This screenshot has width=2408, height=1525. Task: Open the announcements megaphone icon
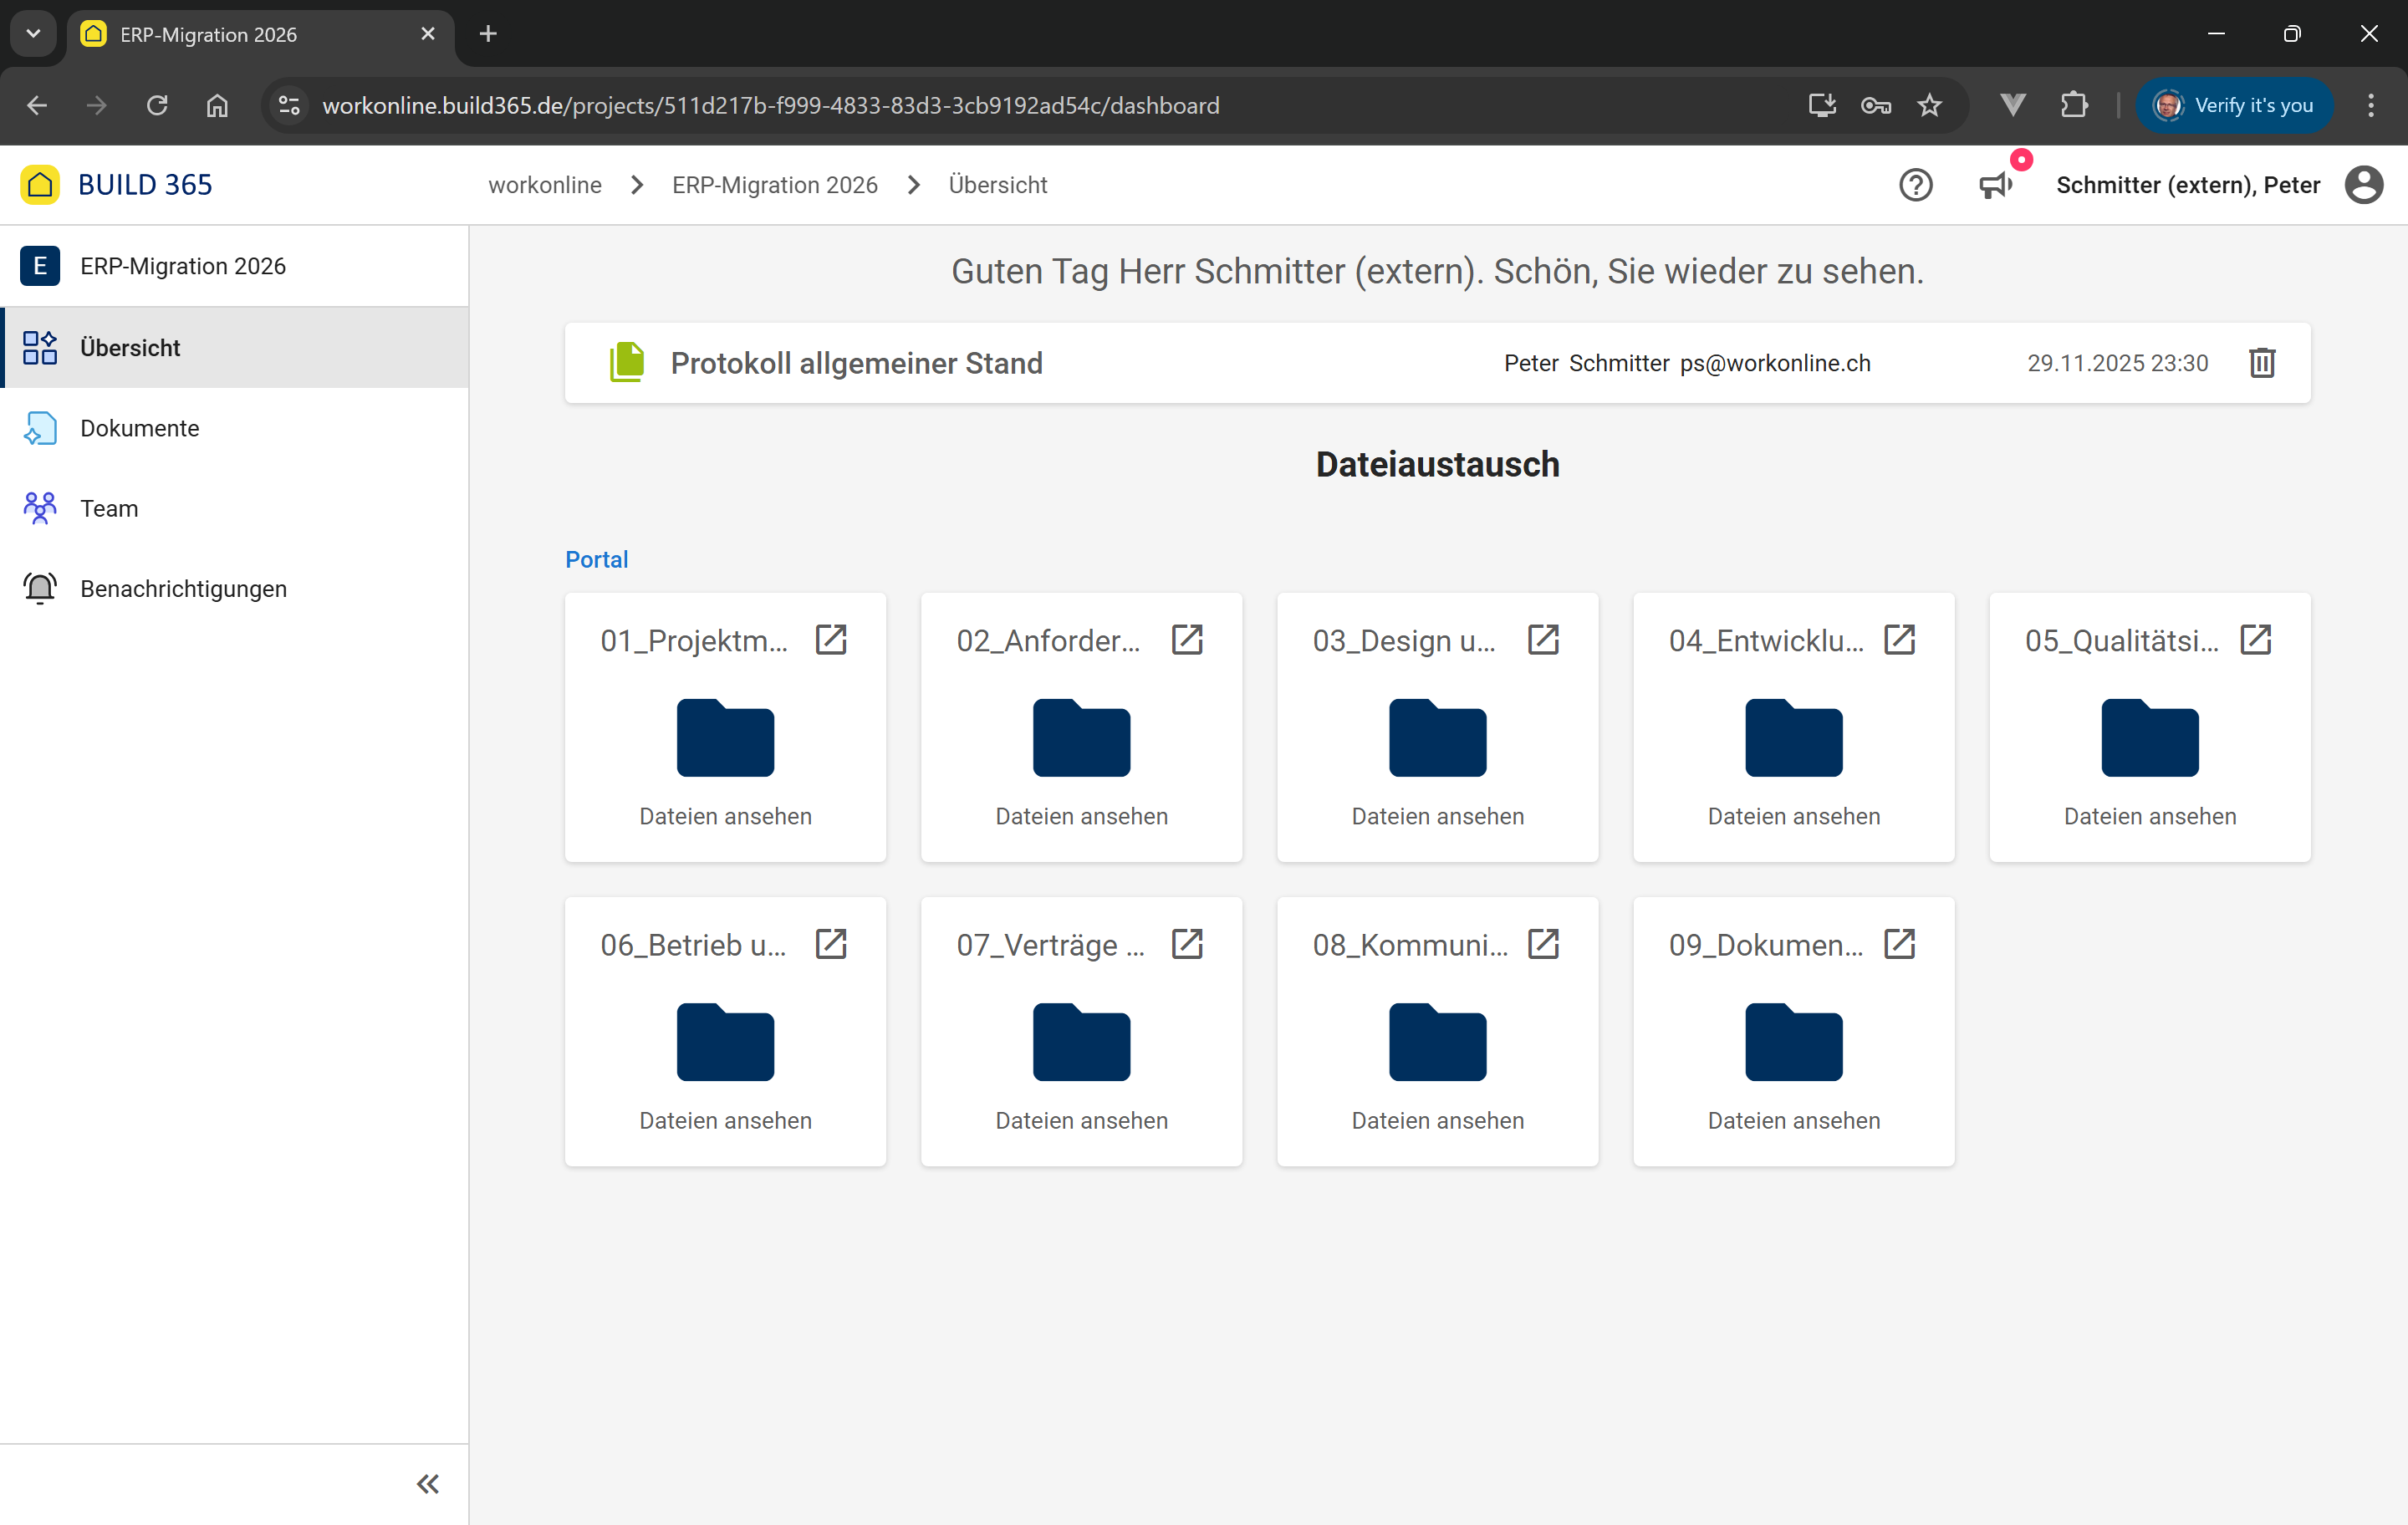1995,185
